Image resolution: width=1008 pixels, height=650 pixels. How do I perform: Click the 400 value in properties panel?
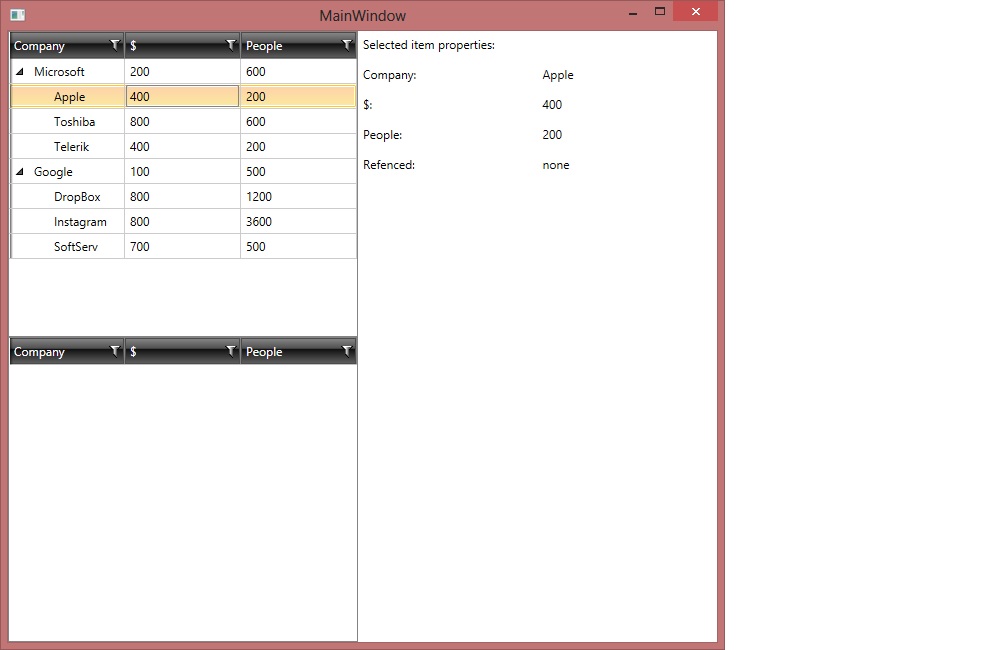pyautogui.click(x=552, y=105)
